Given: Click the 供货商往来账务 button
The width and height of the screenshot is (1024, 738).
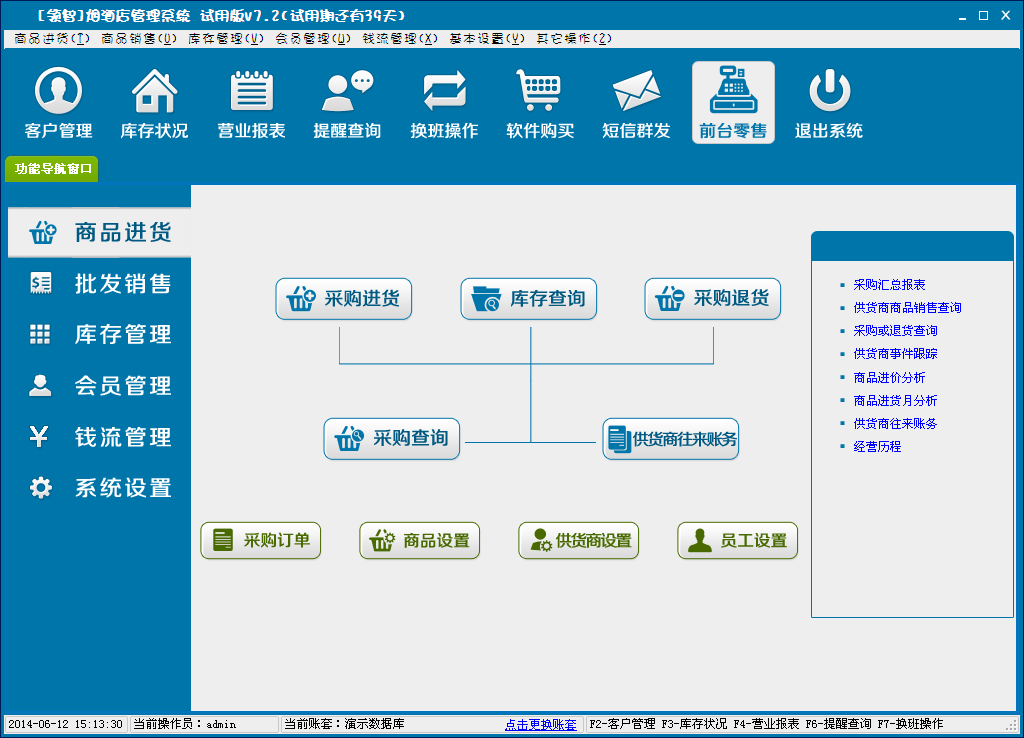Looking at the screenshot, I should (670, 439).
